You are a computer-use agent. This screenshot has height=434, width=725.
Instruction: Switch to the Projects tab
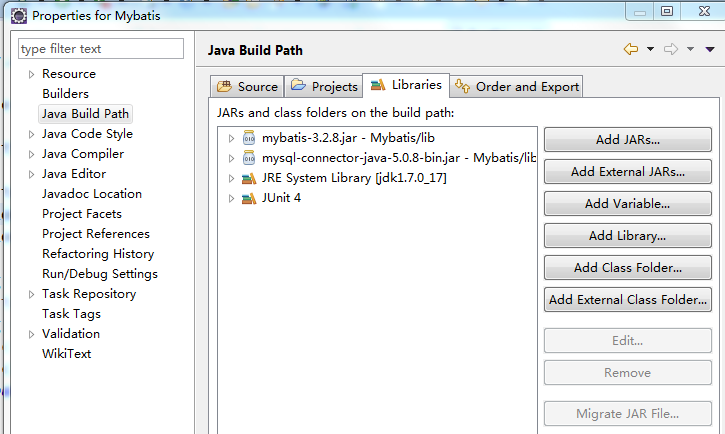click(324, 86)
